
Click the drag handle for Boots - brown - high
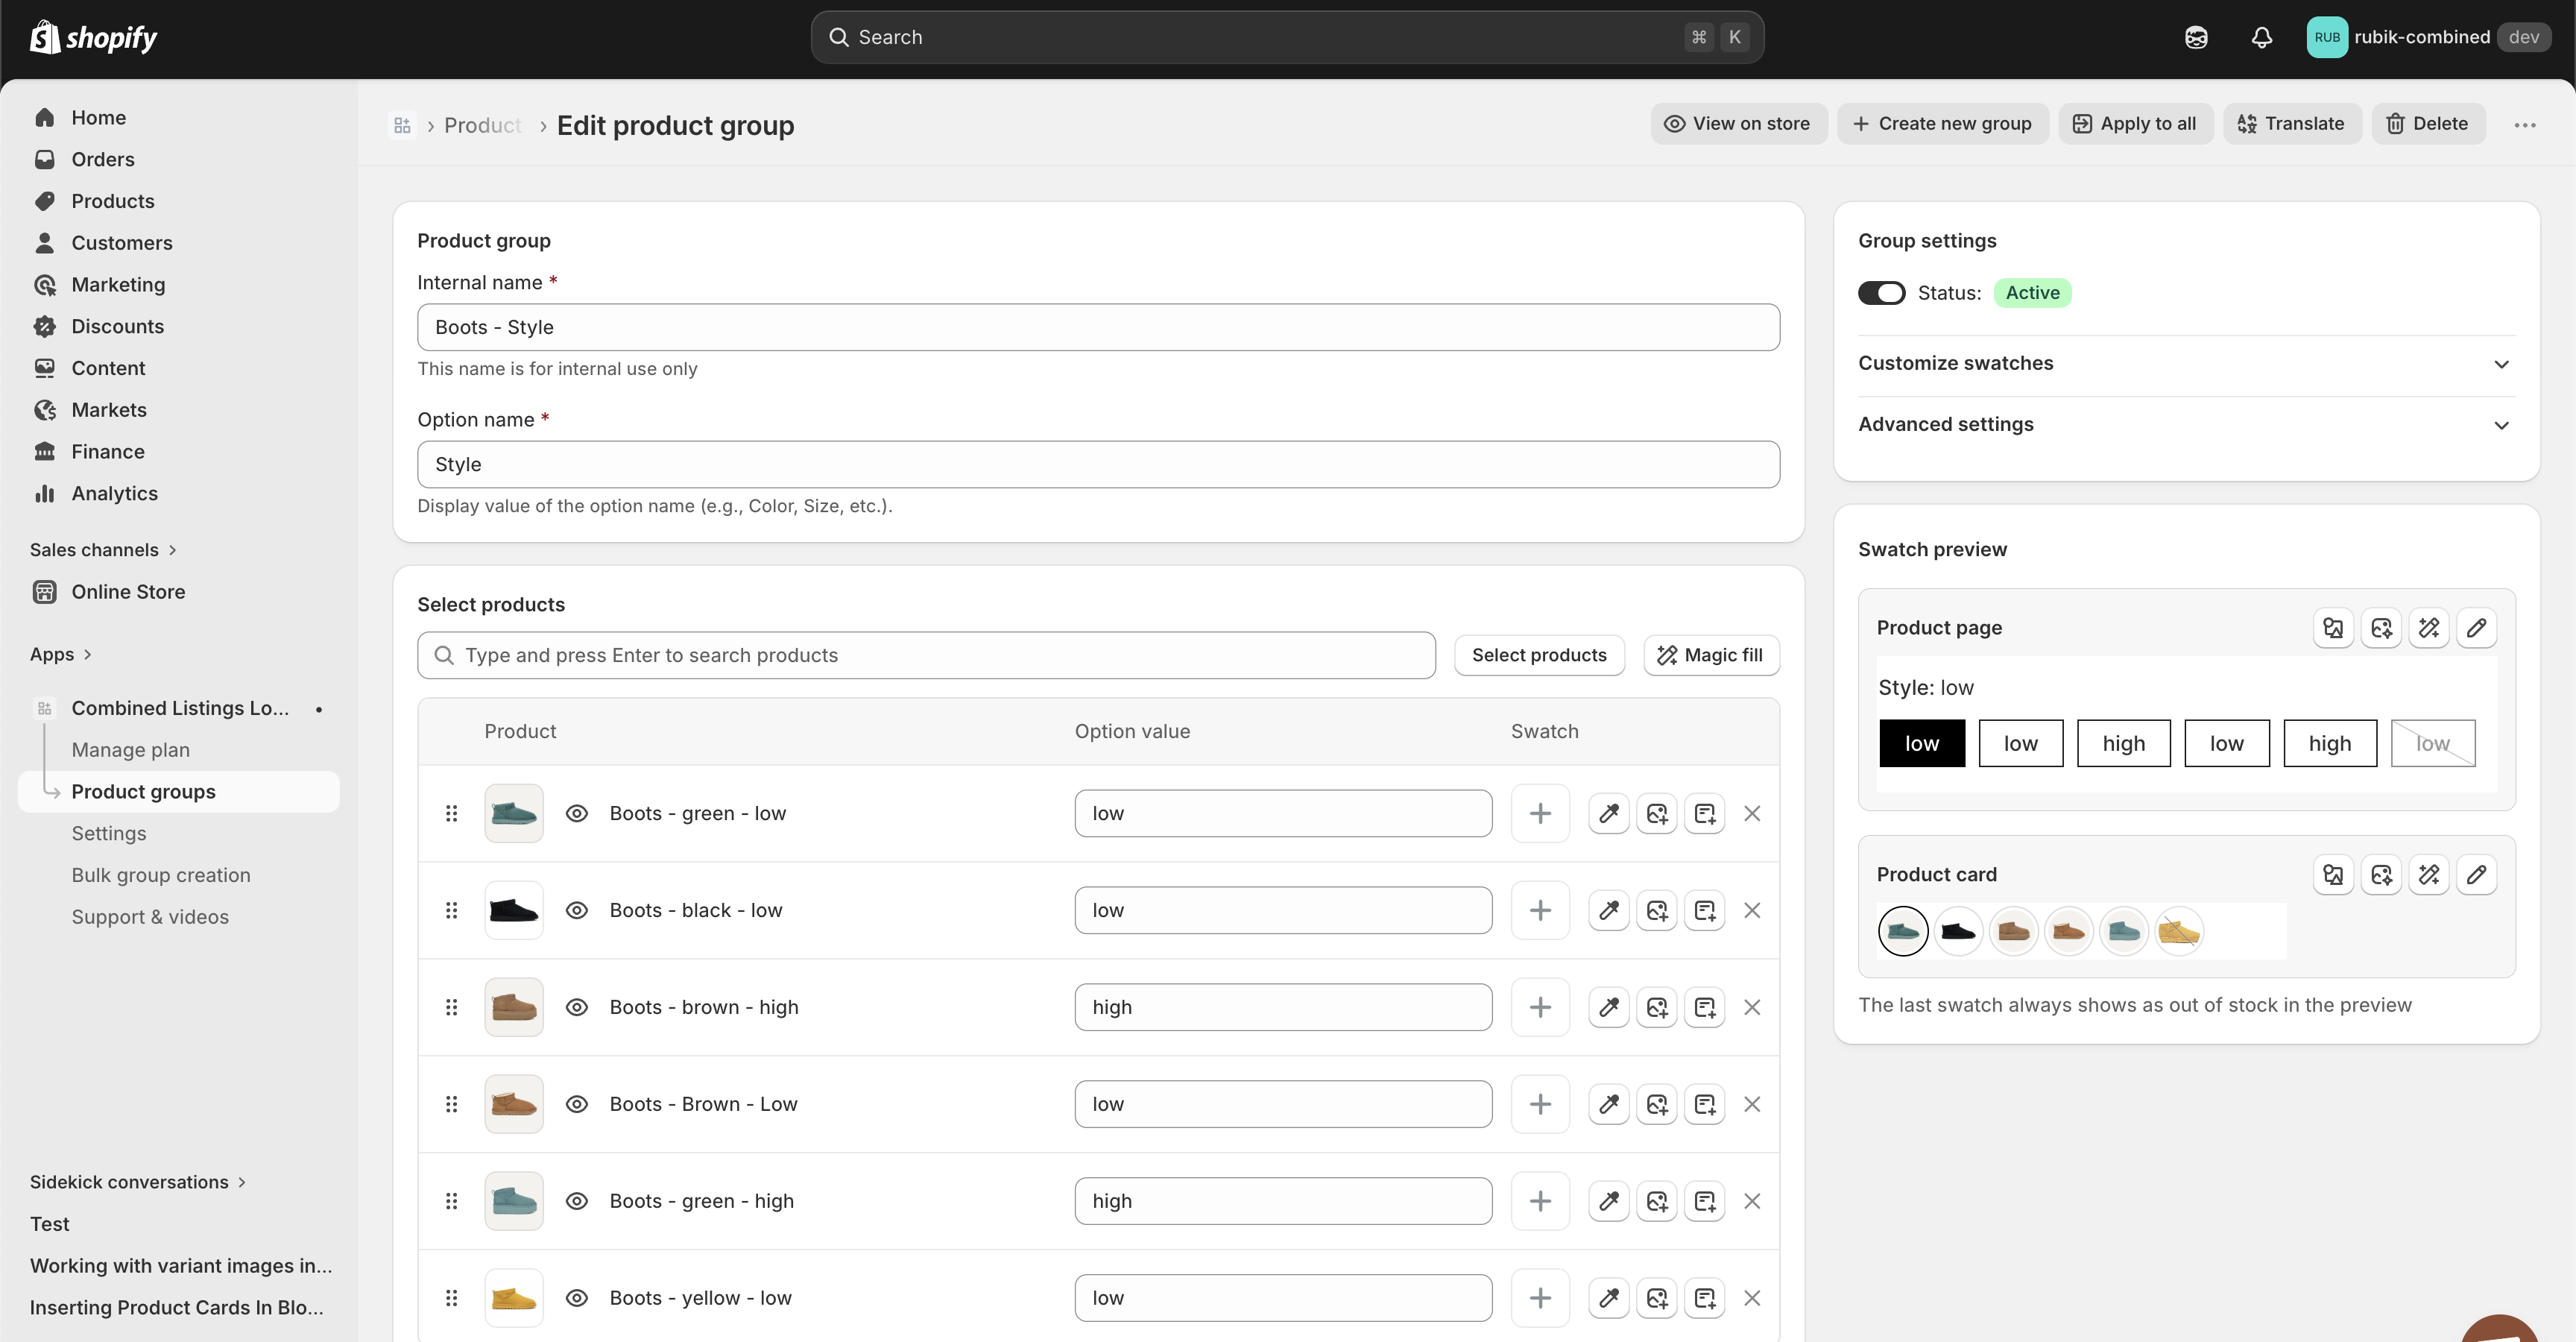[451, 1007]
